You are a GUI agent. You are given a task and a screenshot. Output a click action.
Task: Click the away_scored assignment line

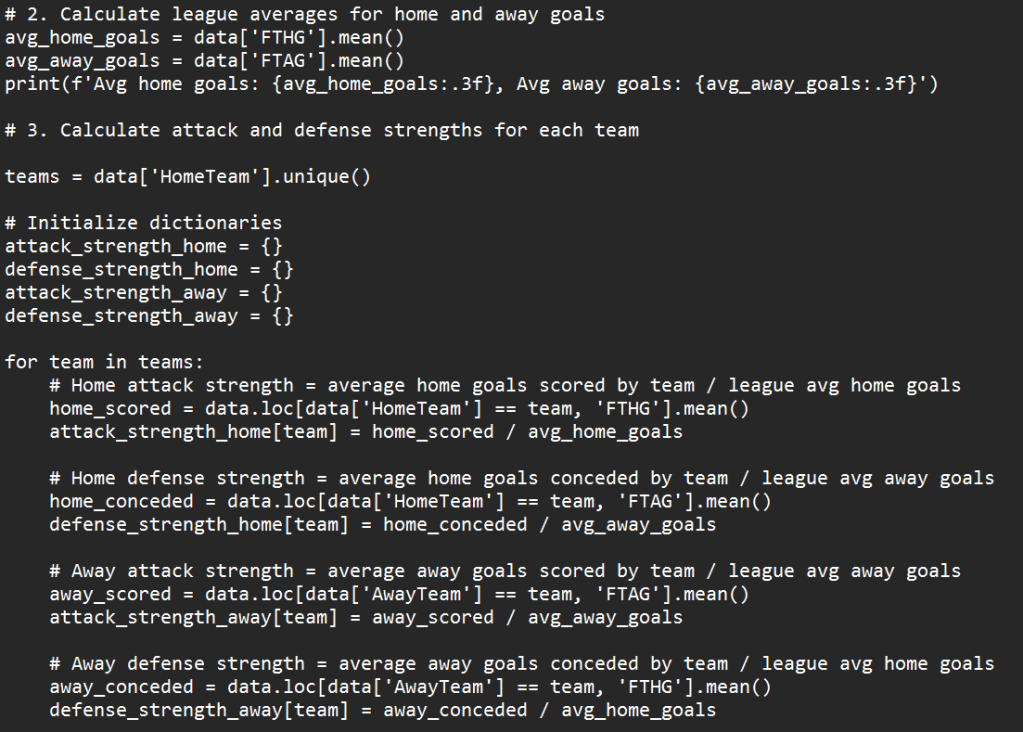[x=398, y=594]
